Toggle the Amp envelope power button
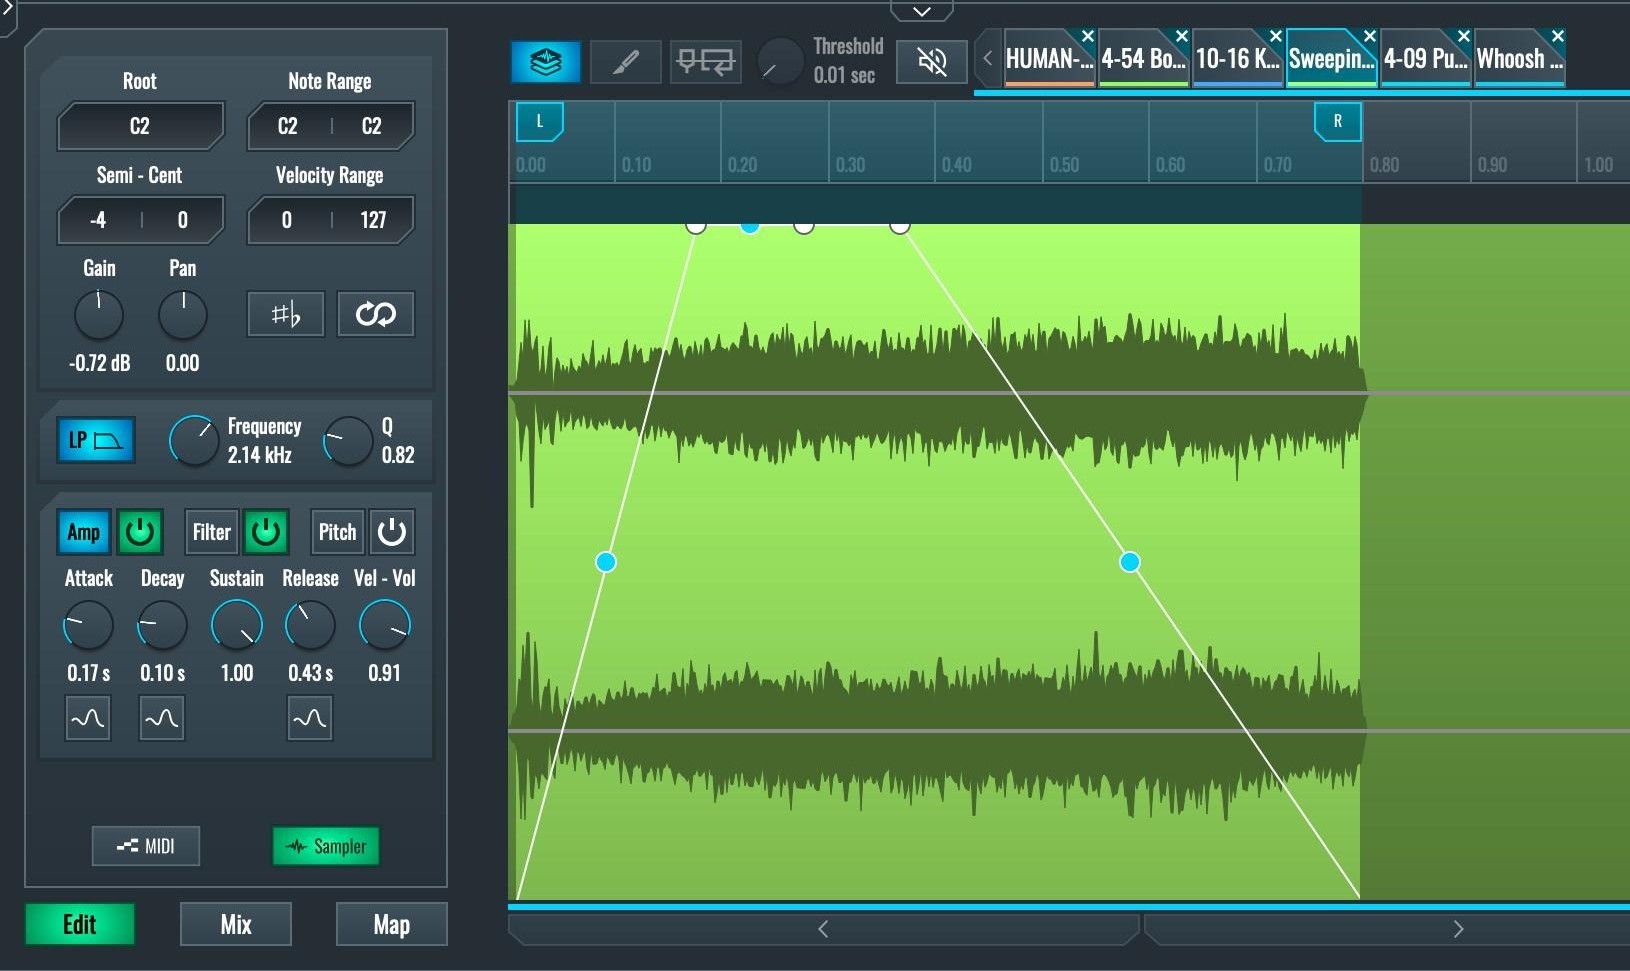Viewport: 1630px width, 971px height. point(140,532)
